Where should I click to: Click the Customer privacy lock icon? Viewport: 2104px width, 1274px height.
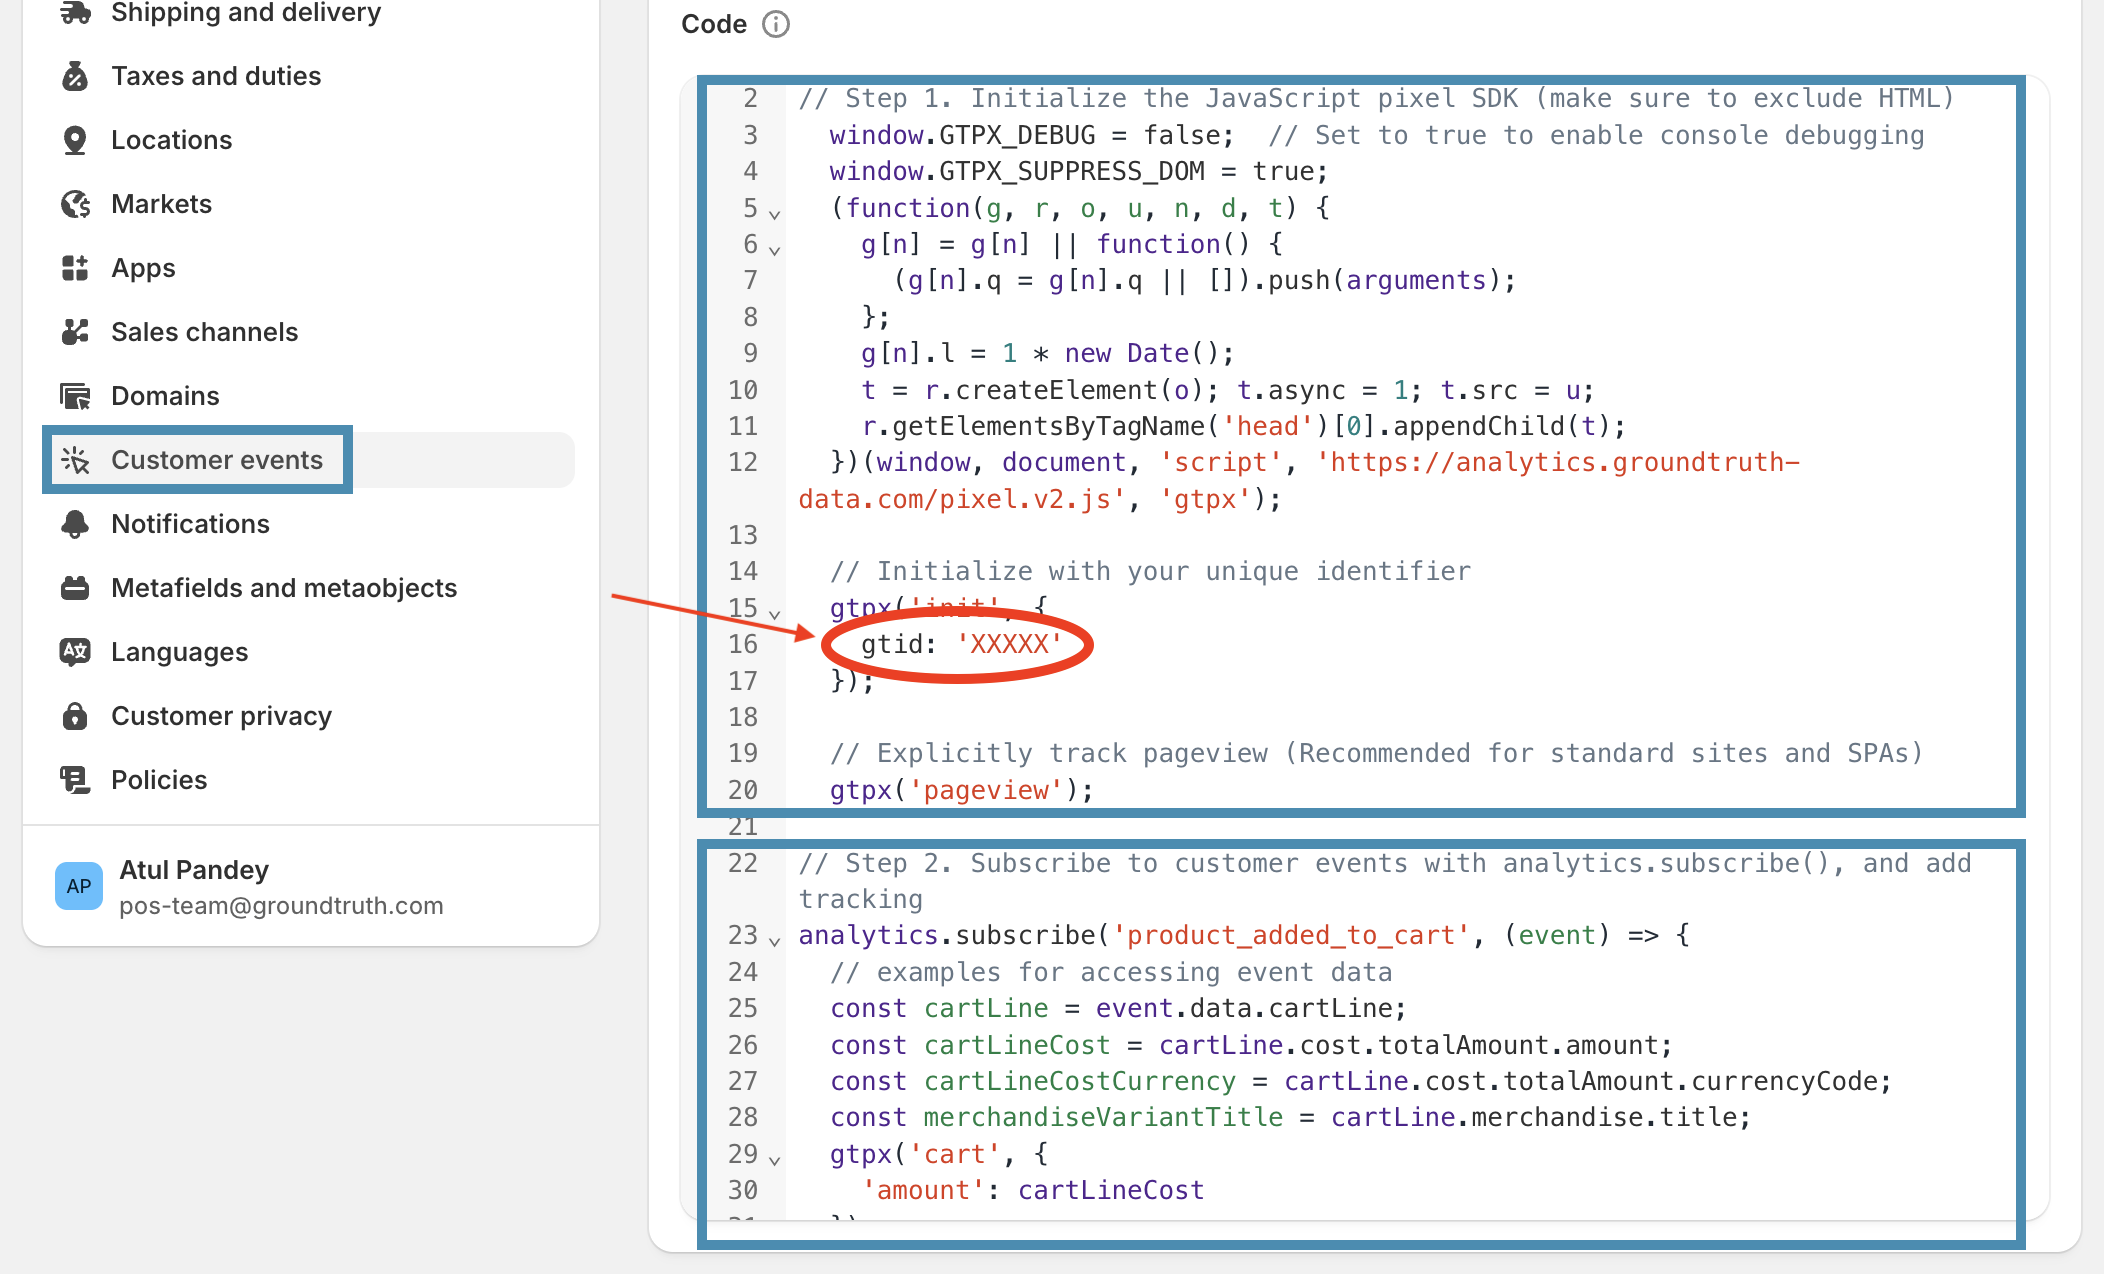tap(75, 716)
